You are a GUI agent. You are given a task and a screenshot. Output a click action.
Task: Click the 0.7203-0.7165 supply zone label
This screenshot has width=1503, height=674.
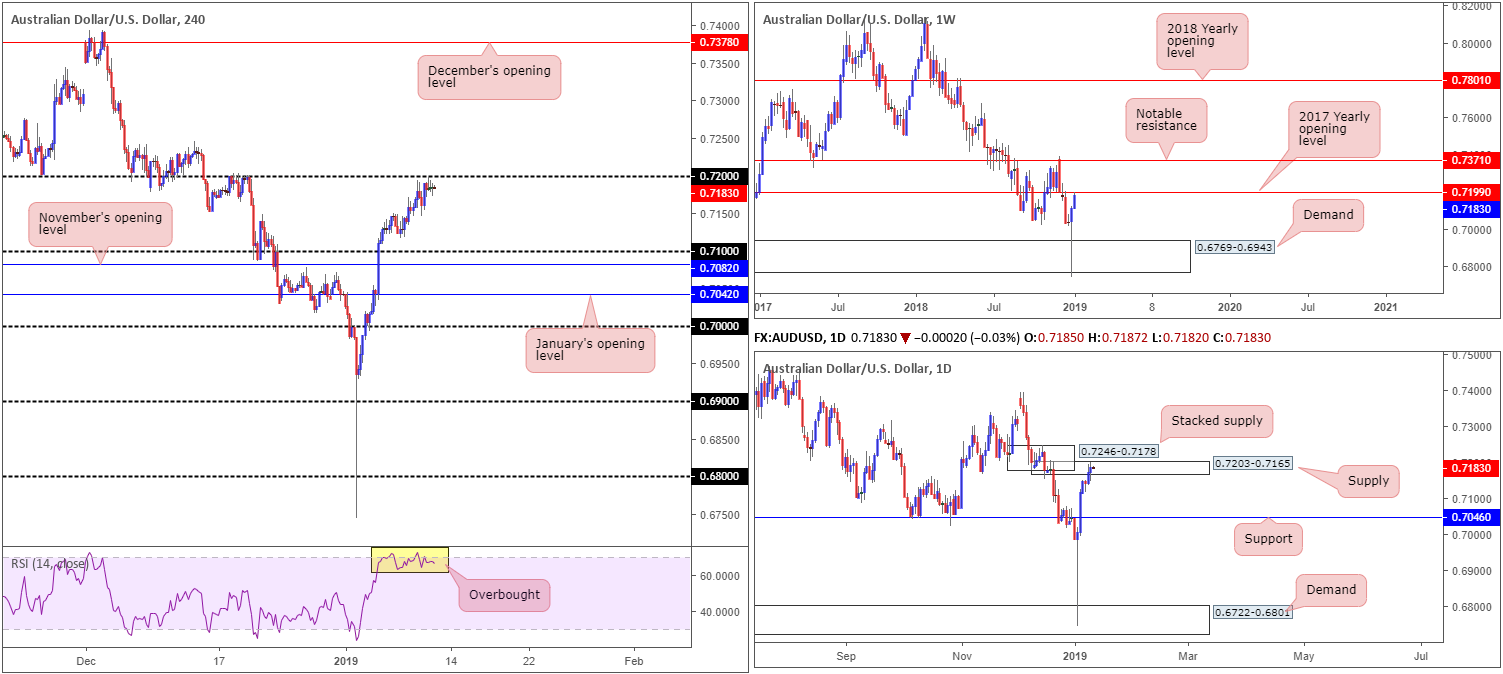pyautogui.click(x=1252, y=464)
